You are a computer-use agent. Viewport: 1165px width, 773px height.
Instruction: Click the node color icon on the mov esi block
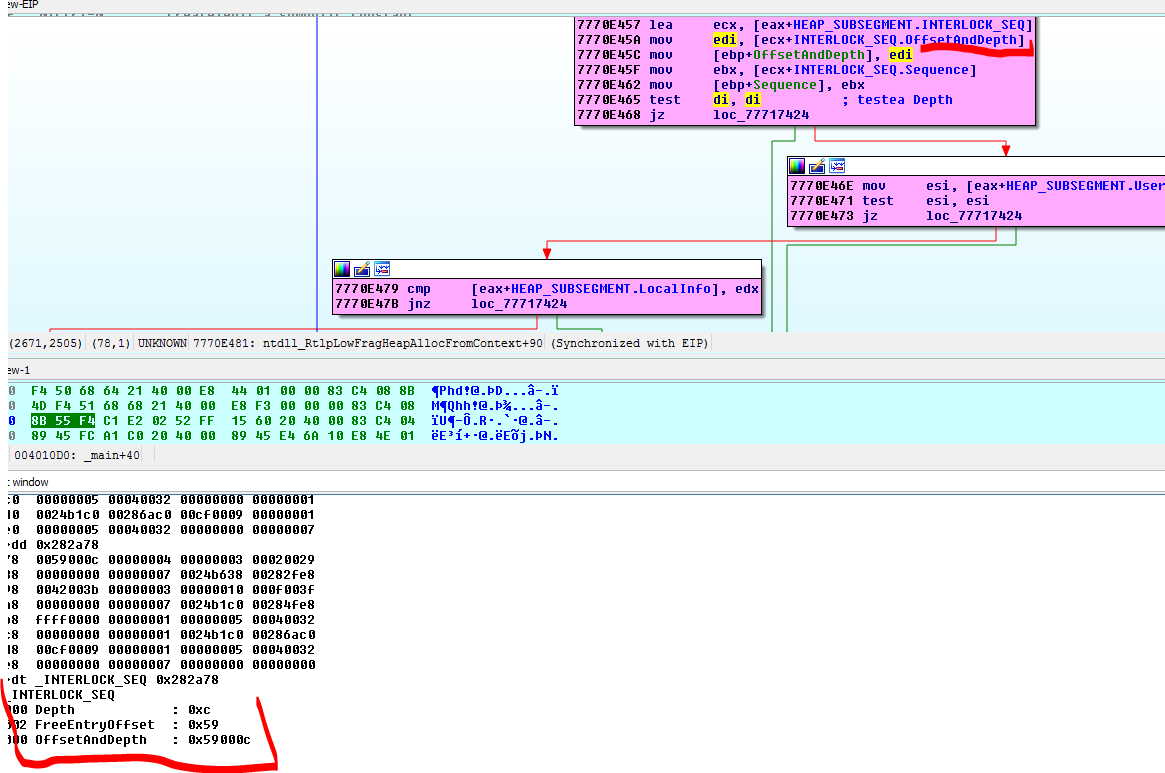pos(797,165)
